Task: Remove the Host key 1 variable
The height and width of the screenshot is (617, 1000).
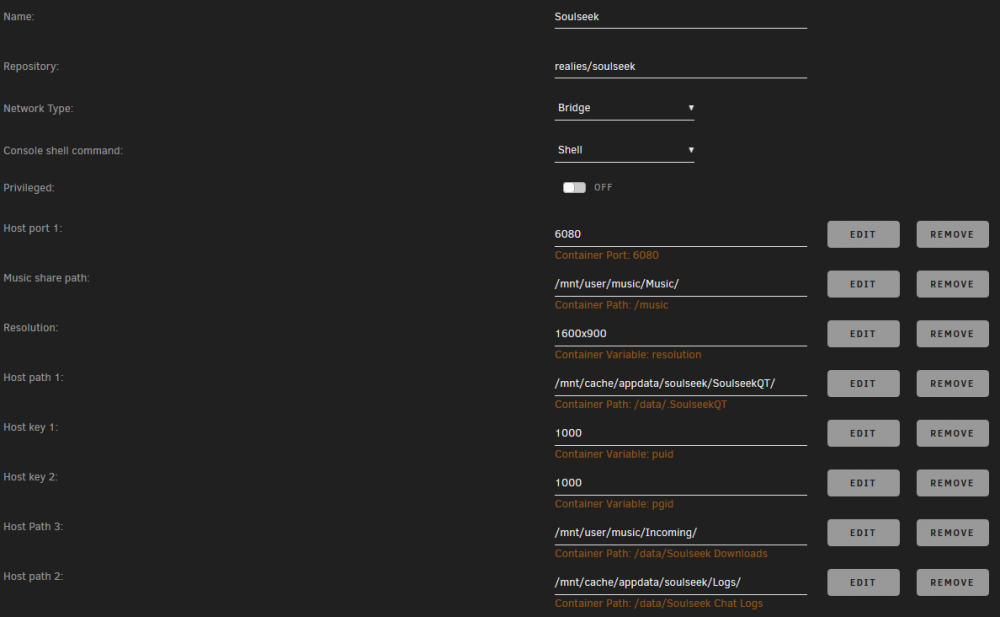Action: (953, 433)
